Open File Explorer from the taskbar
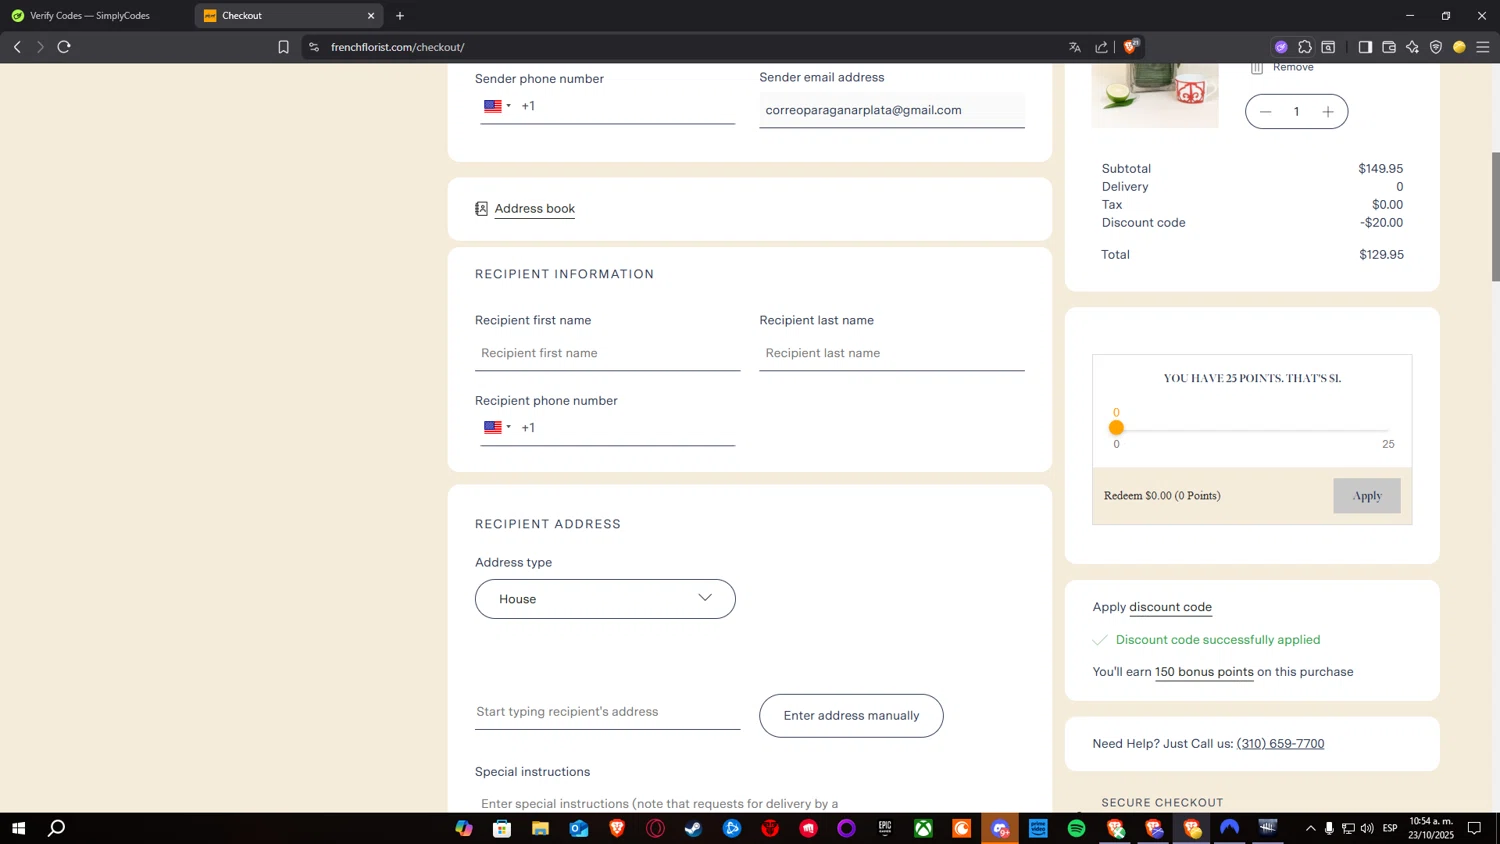 coord(540,828)
